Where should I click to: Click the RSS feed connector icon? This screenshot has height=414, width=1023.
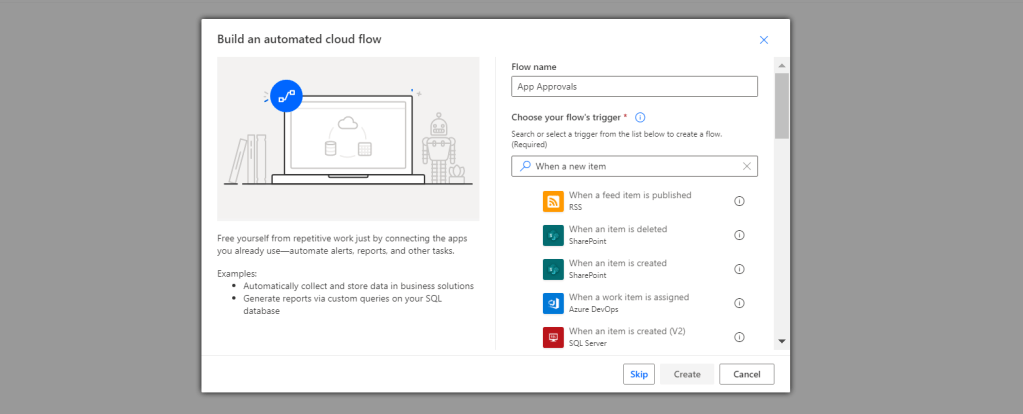[554, 202]
